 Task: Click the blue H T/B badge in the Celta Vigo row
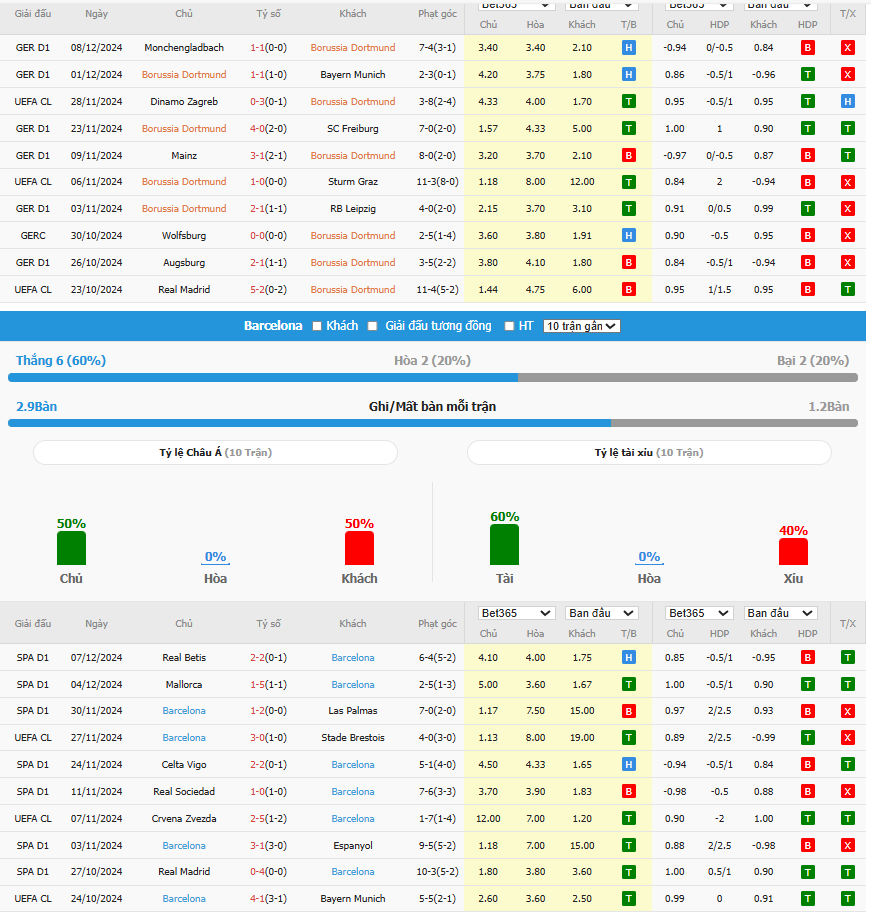[628, 765]
